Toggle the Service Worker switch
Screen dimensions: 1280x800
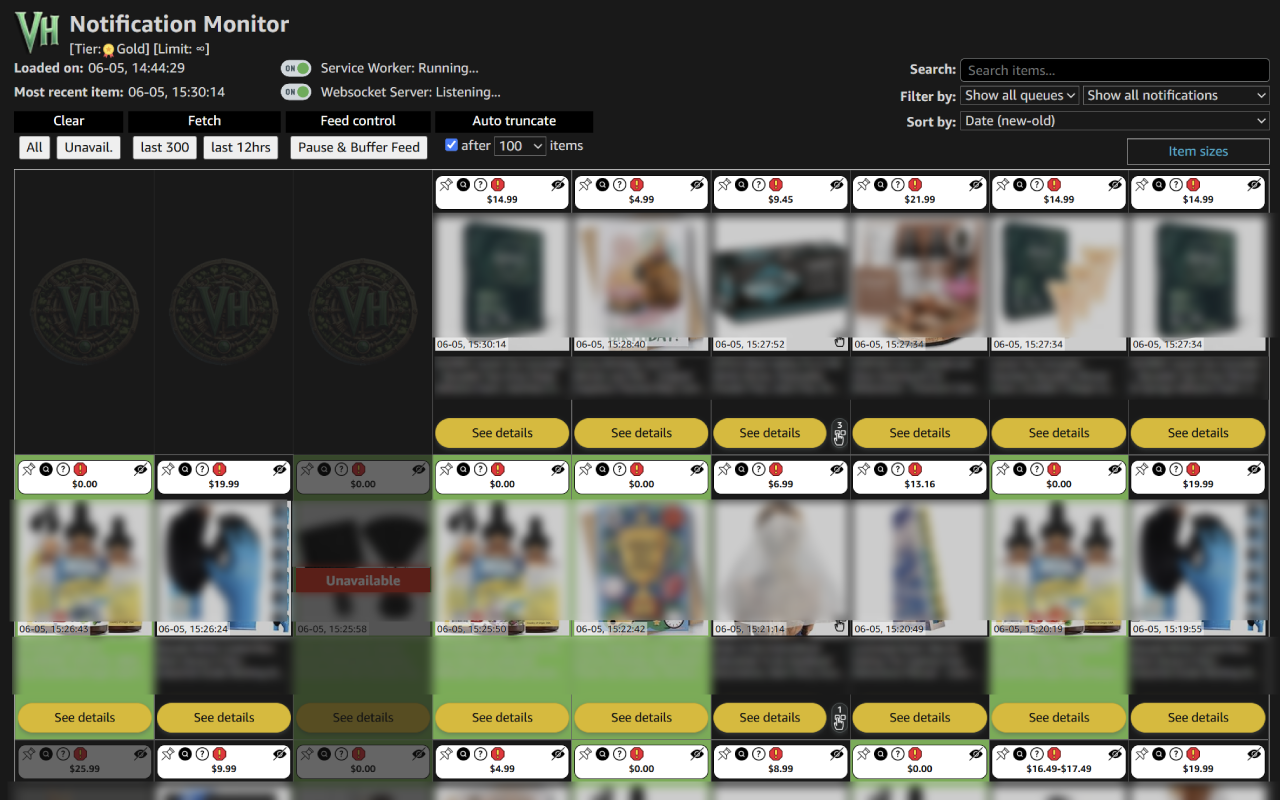tap(296, 68)
